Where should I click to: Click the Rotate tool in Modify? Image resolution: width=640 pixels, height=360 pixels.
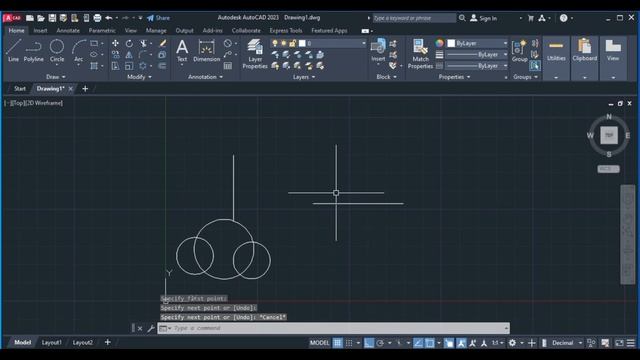pyautogui.click(x=129, y=43)
